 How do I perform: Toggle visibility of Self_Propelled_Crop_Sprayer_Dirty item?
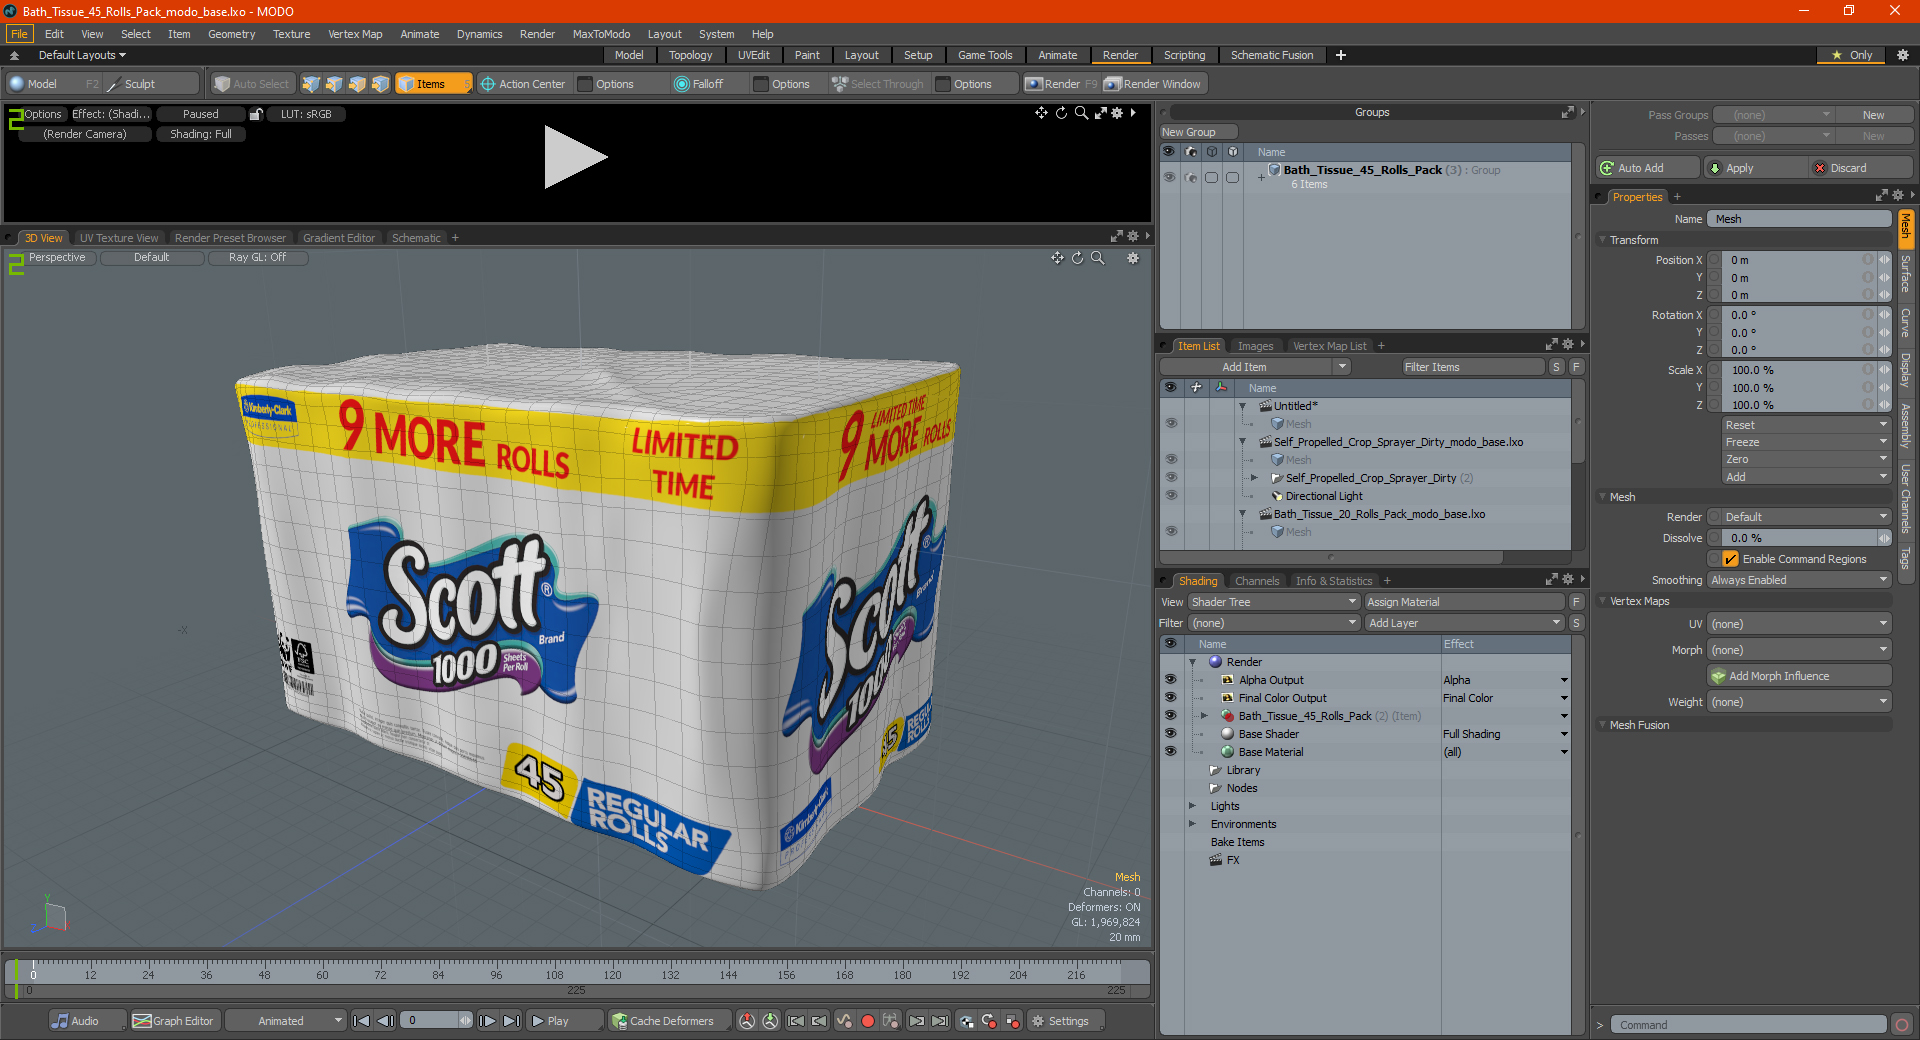click(1171, 478)
